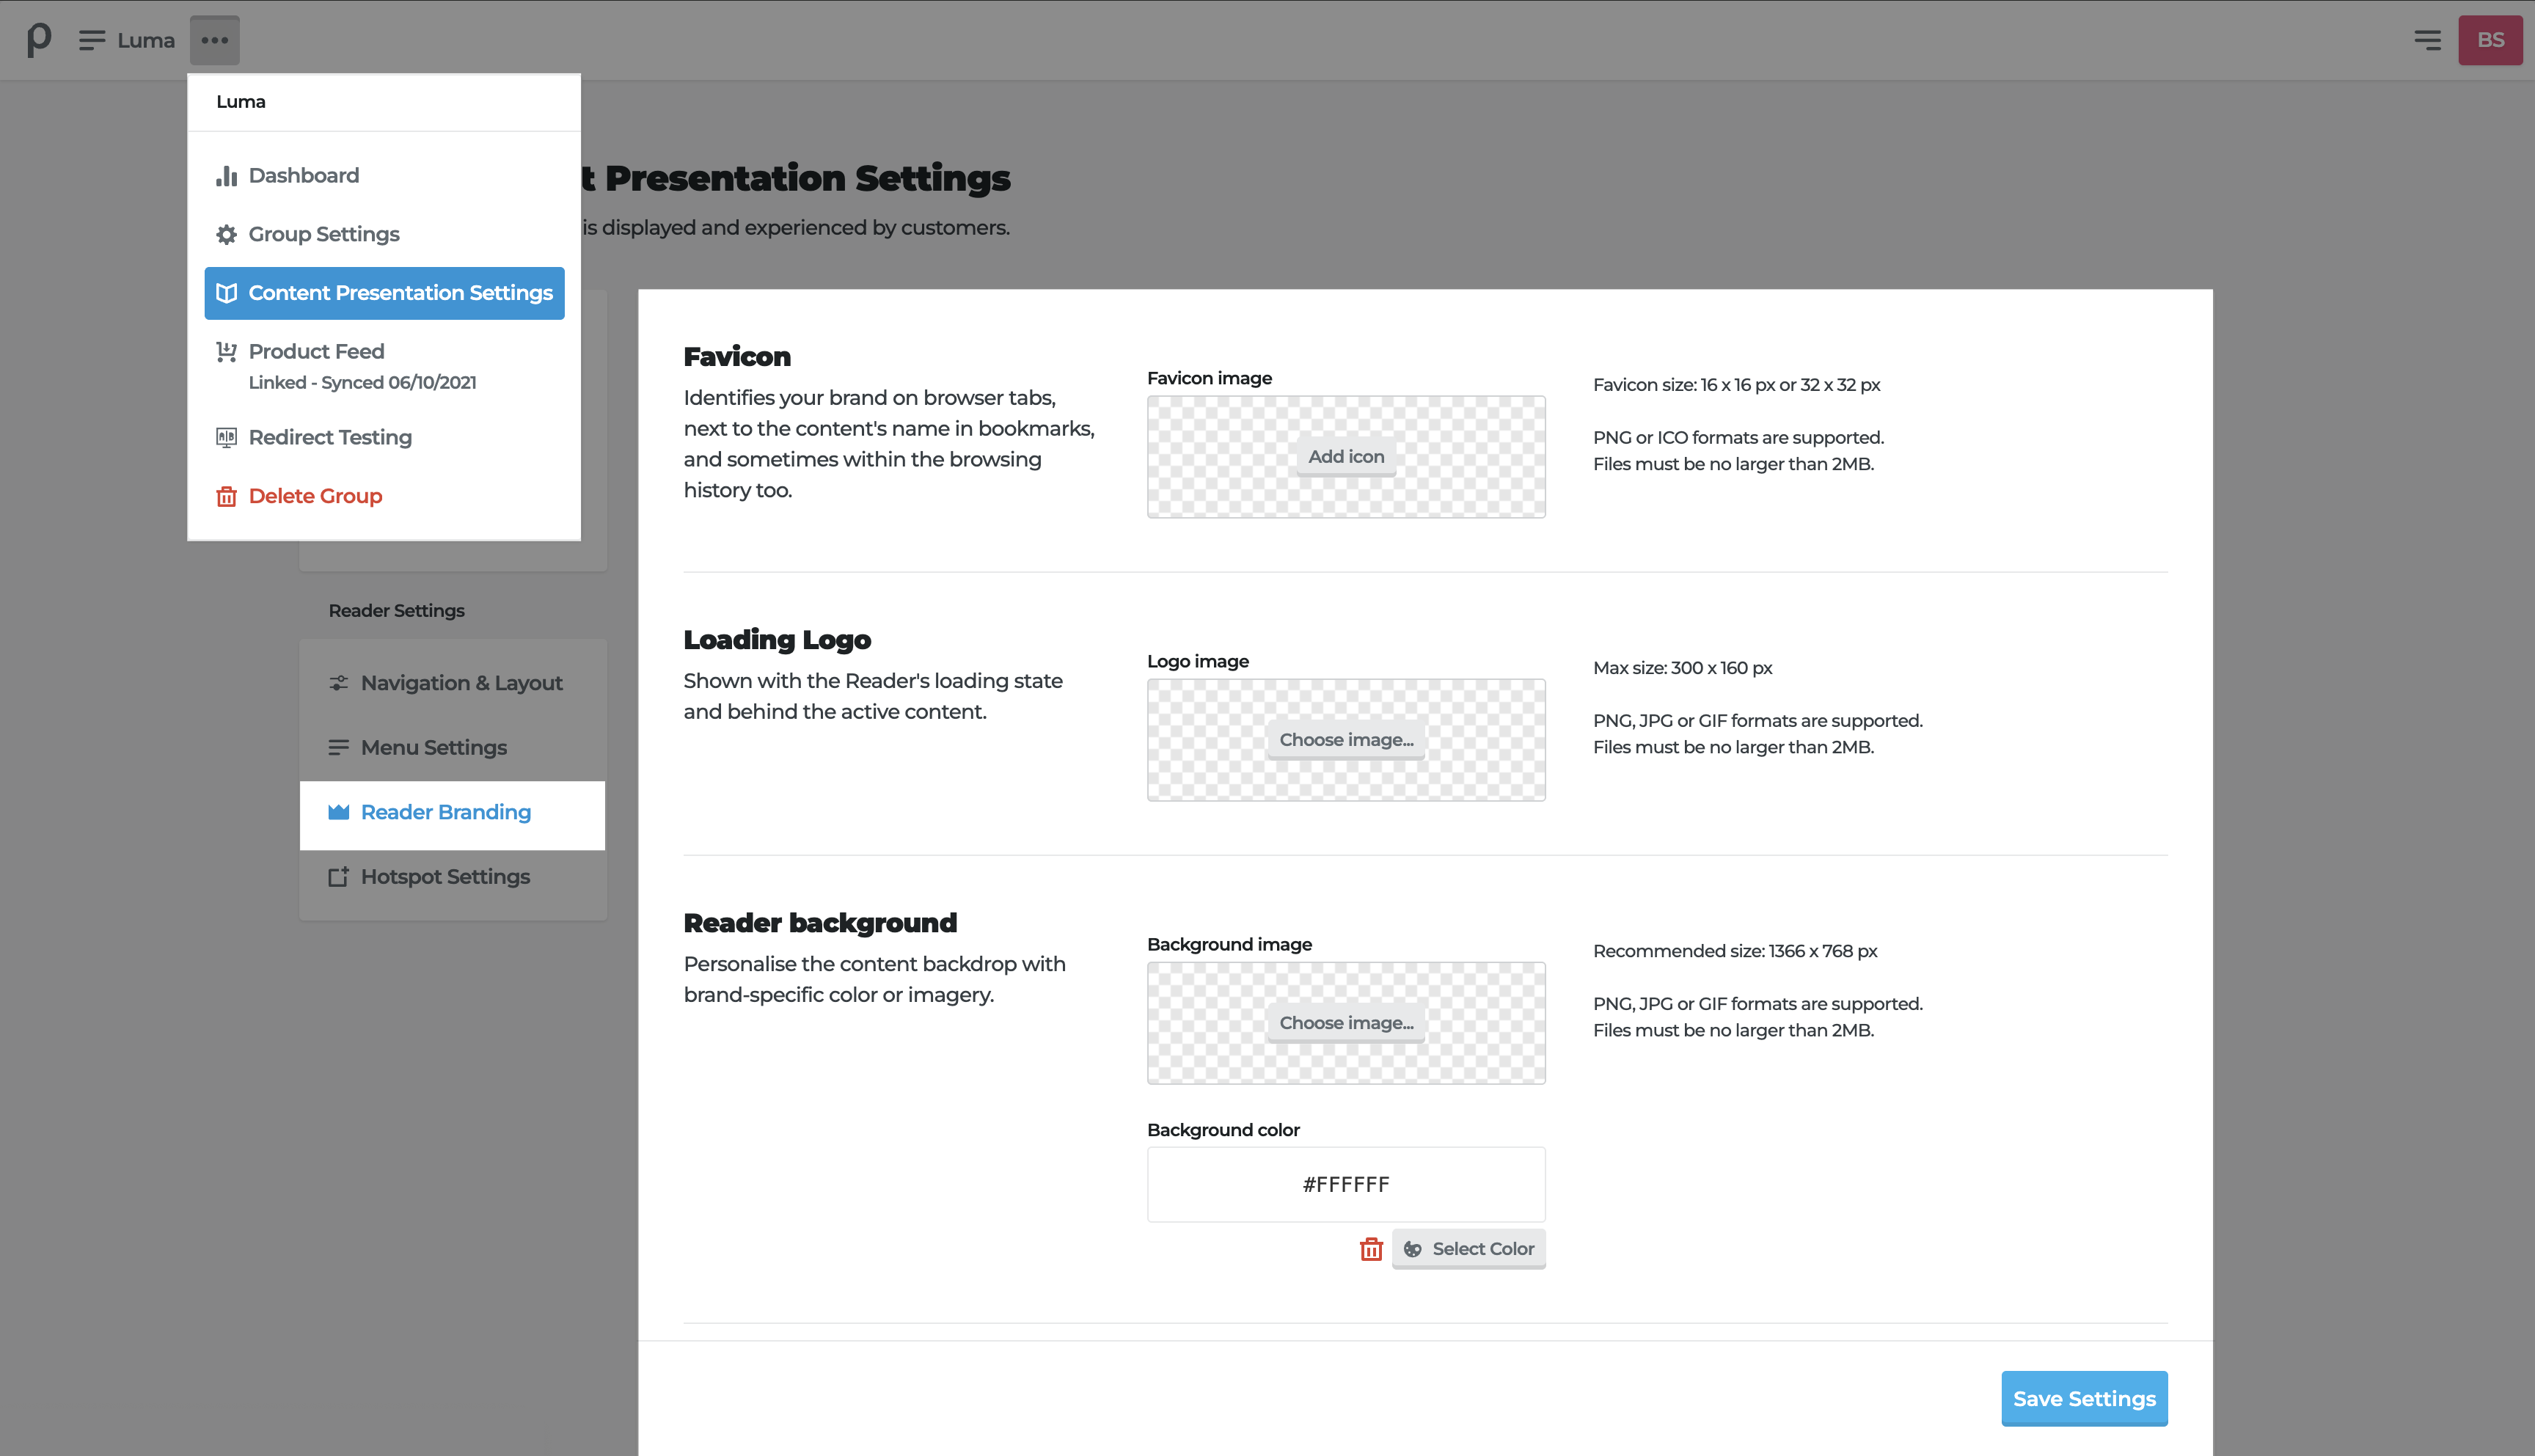
Task: Click the Add icon favicon button
Action: (x=1346, y=457)
